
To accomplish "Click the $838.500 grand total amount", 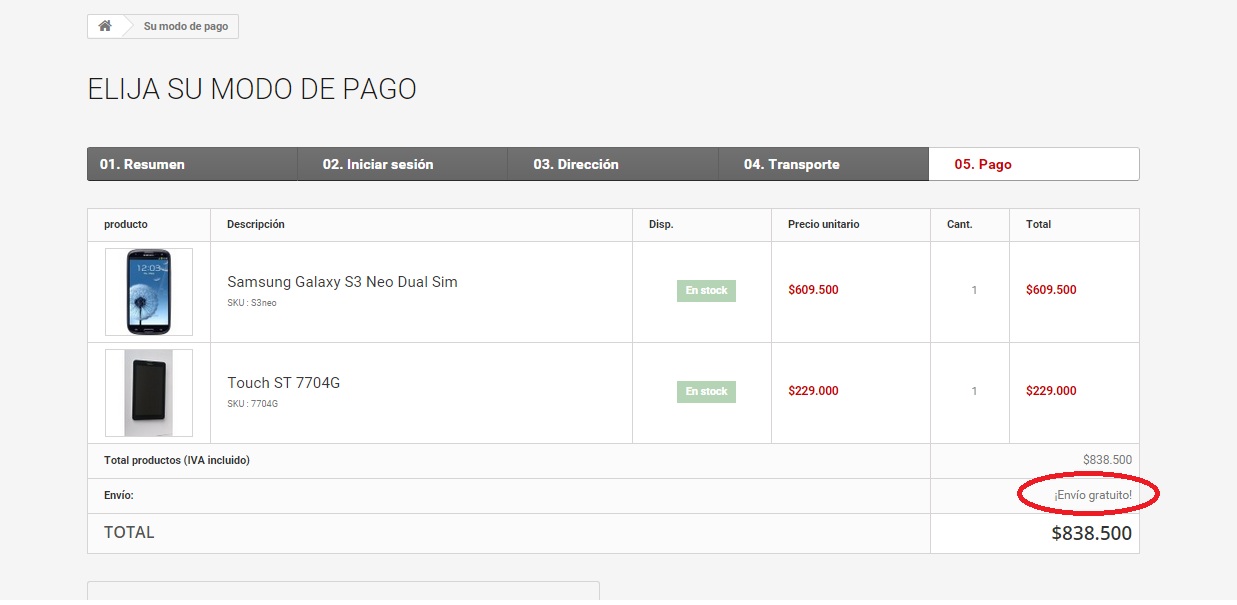I will pyautogui.click(x=1091, y=533).
